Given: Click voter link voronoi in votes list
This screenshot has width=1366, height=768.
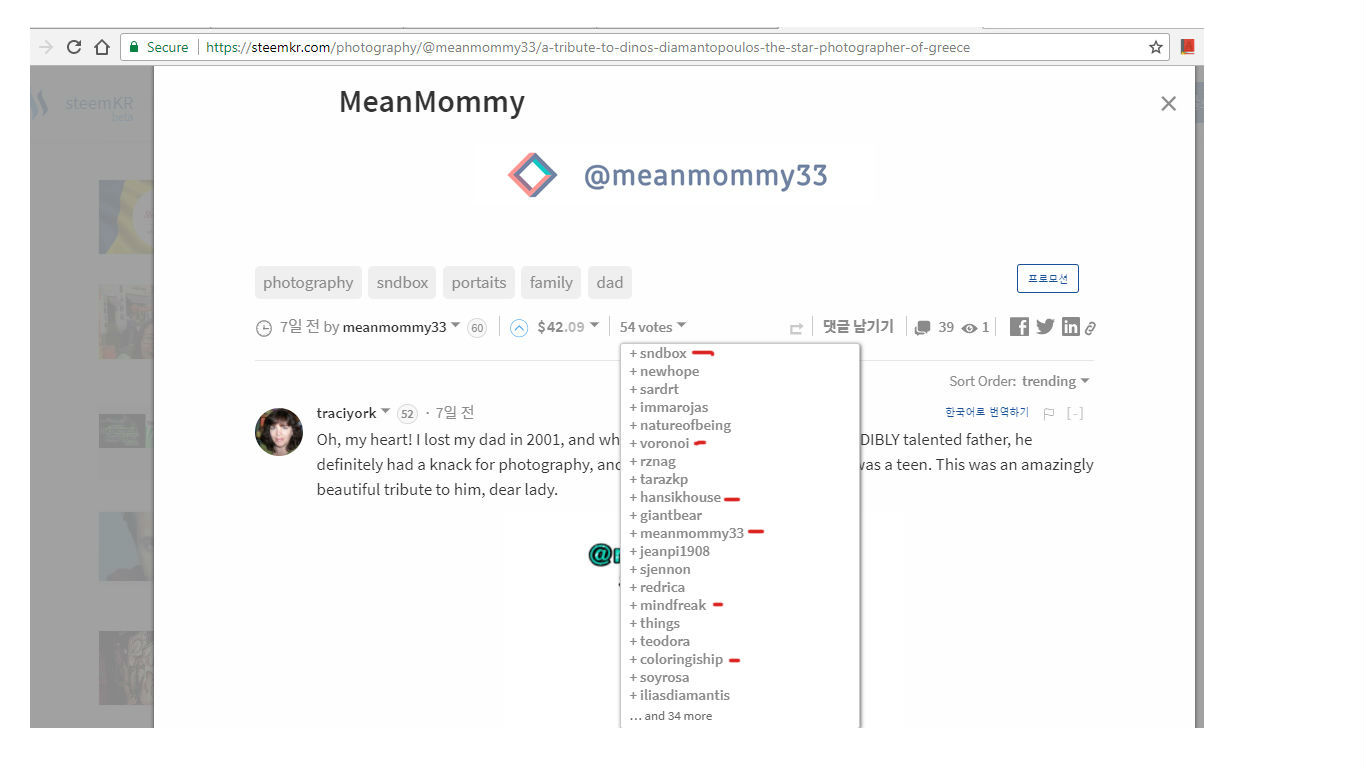Looking at the screenshot, I should click(x=663, y=443).
